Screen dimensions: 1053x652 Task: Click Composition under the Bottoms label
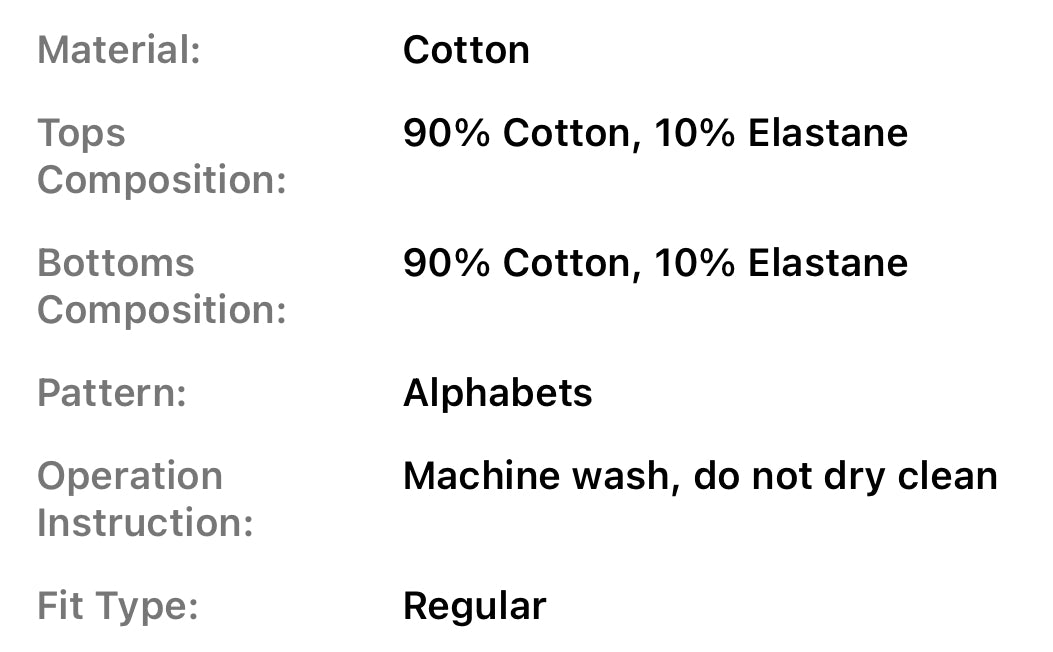[x=161, y=310]
